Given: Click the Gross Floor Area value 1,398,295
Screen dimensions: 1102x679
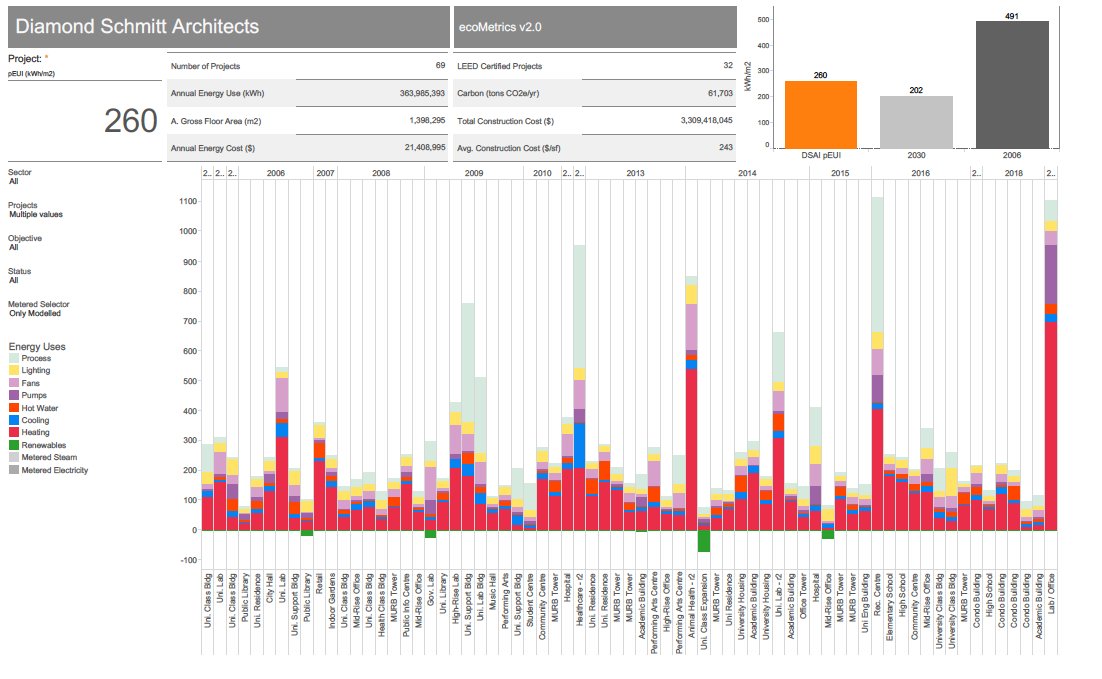Looking at the screenshot, I should tap(427, 120).
